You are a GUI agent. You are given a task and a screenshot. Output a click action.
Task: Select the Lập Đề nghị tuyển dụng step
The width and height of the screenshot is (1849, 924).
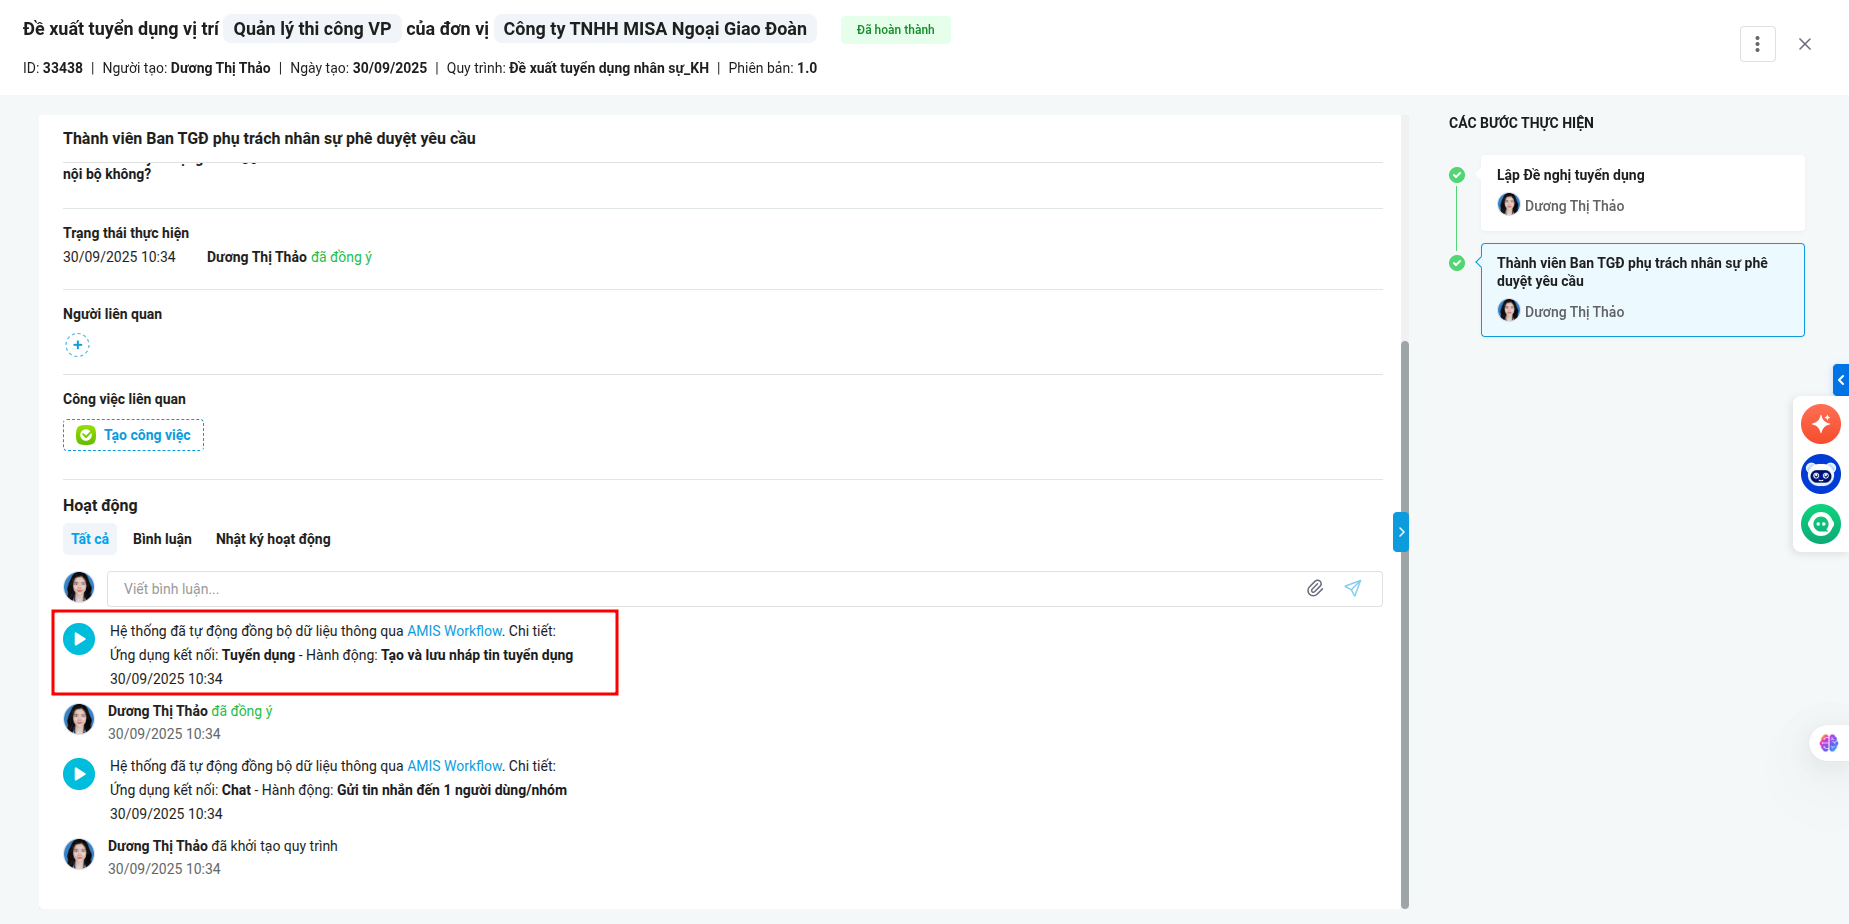1642,192
